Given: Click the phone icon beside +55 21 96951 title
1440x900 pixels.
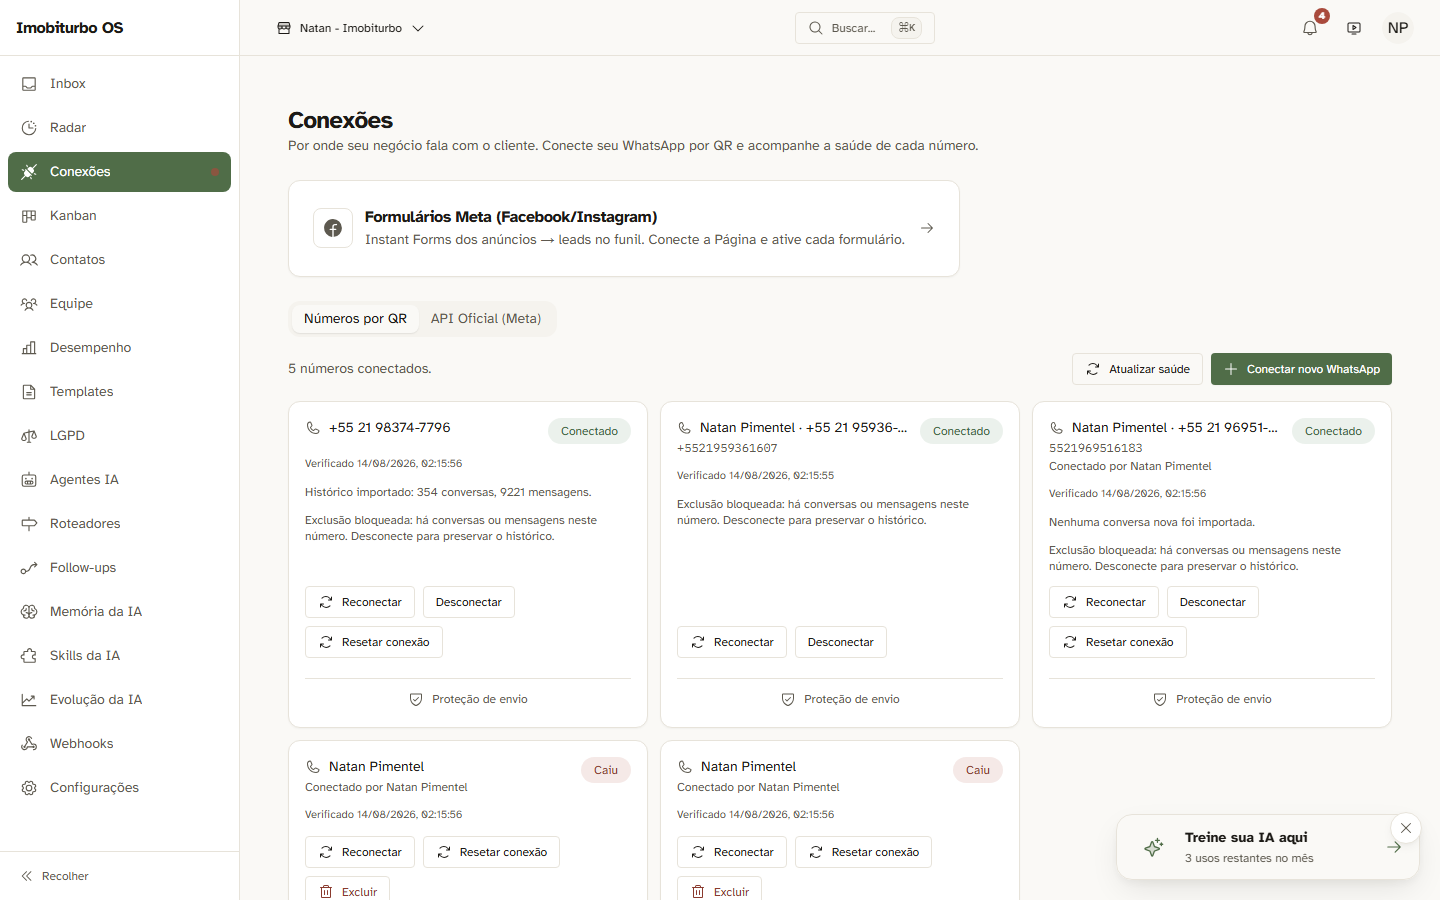Looking at the screenshot, I should tap(1057, 428).
